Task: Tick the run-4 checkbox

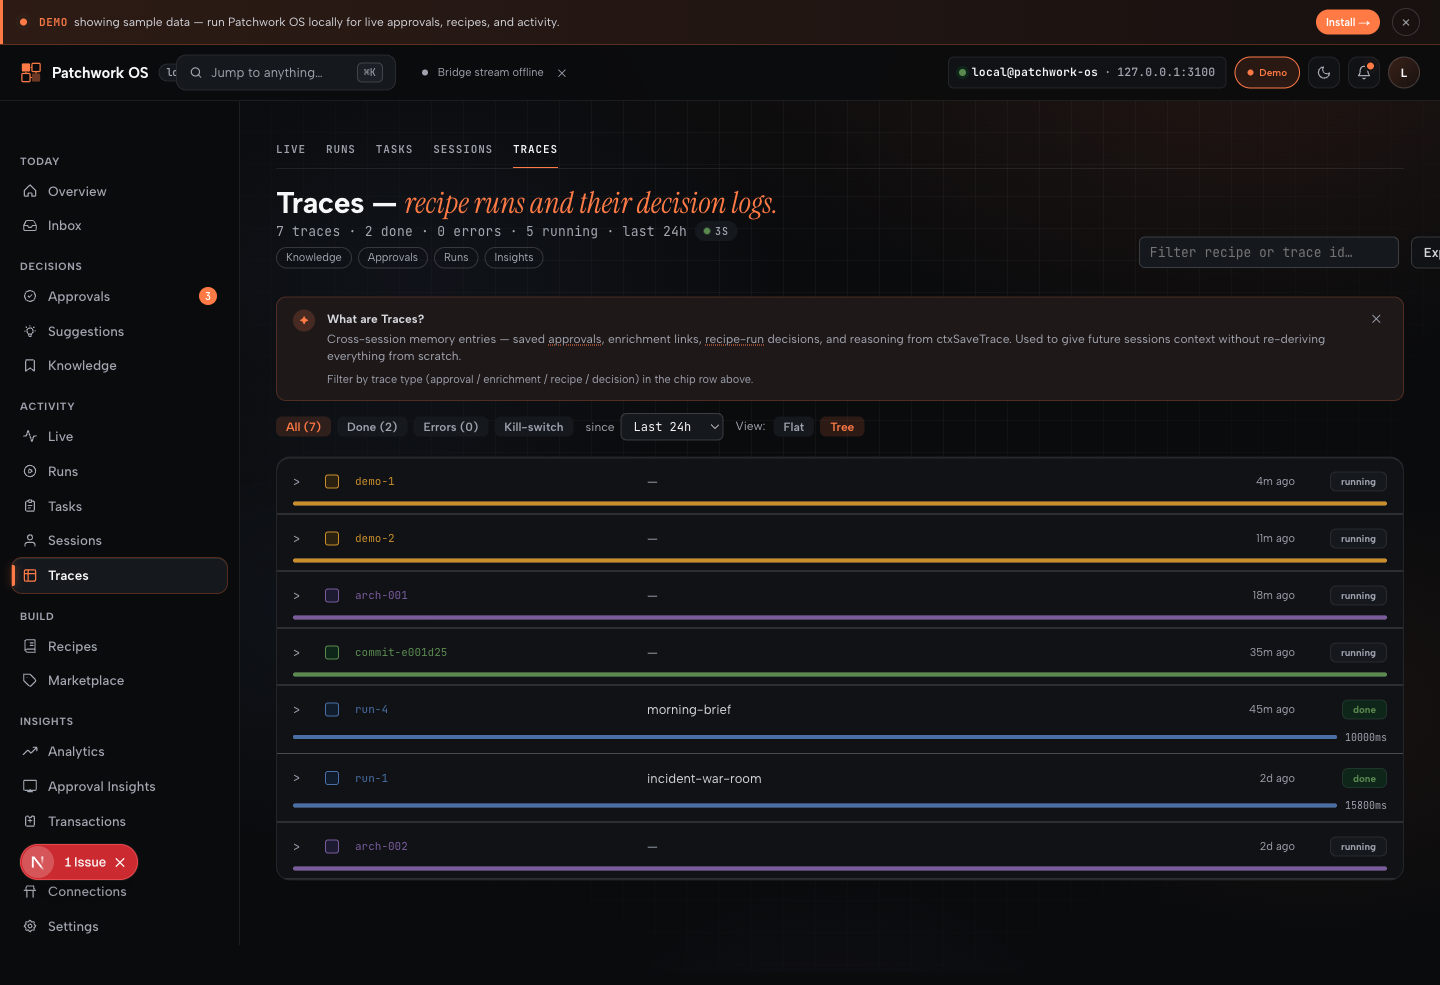Action: 332,710
